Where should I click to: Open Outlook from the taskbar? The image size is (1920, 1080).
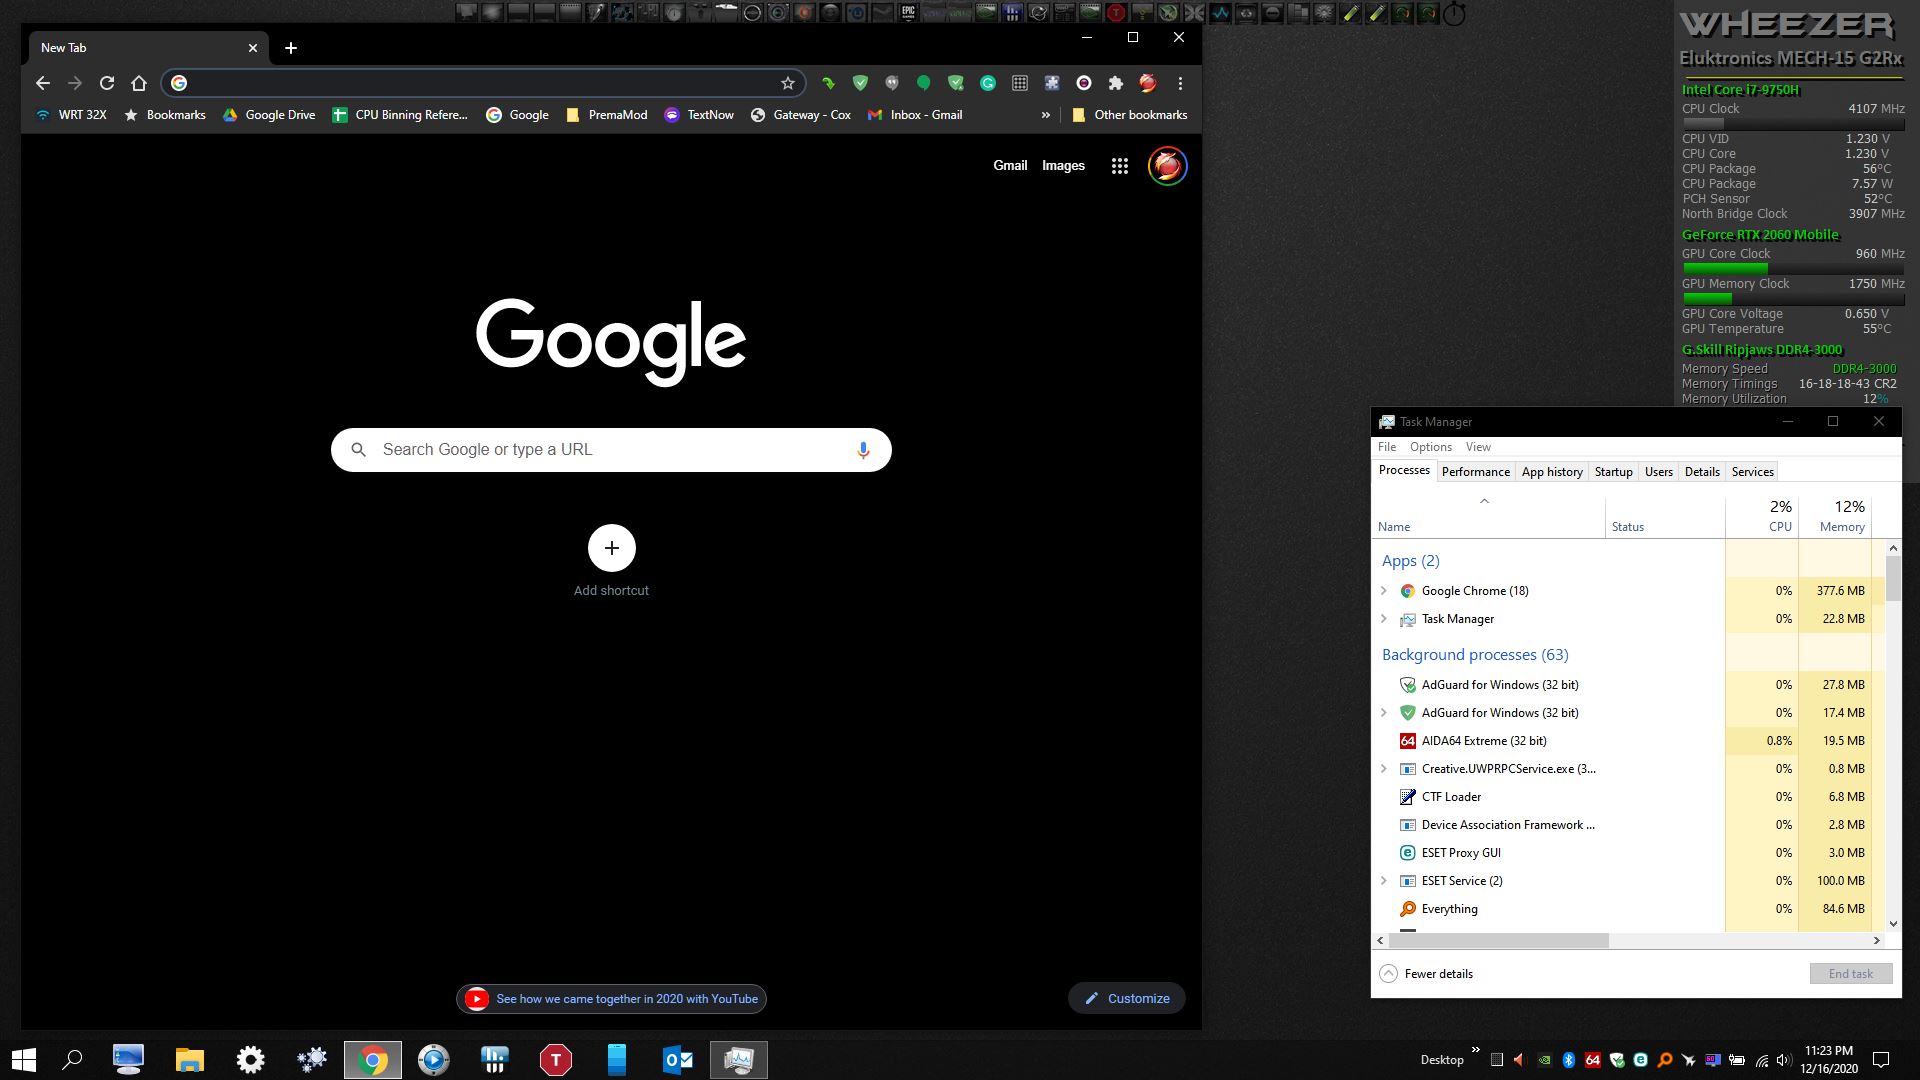(x=678, y=1060)
